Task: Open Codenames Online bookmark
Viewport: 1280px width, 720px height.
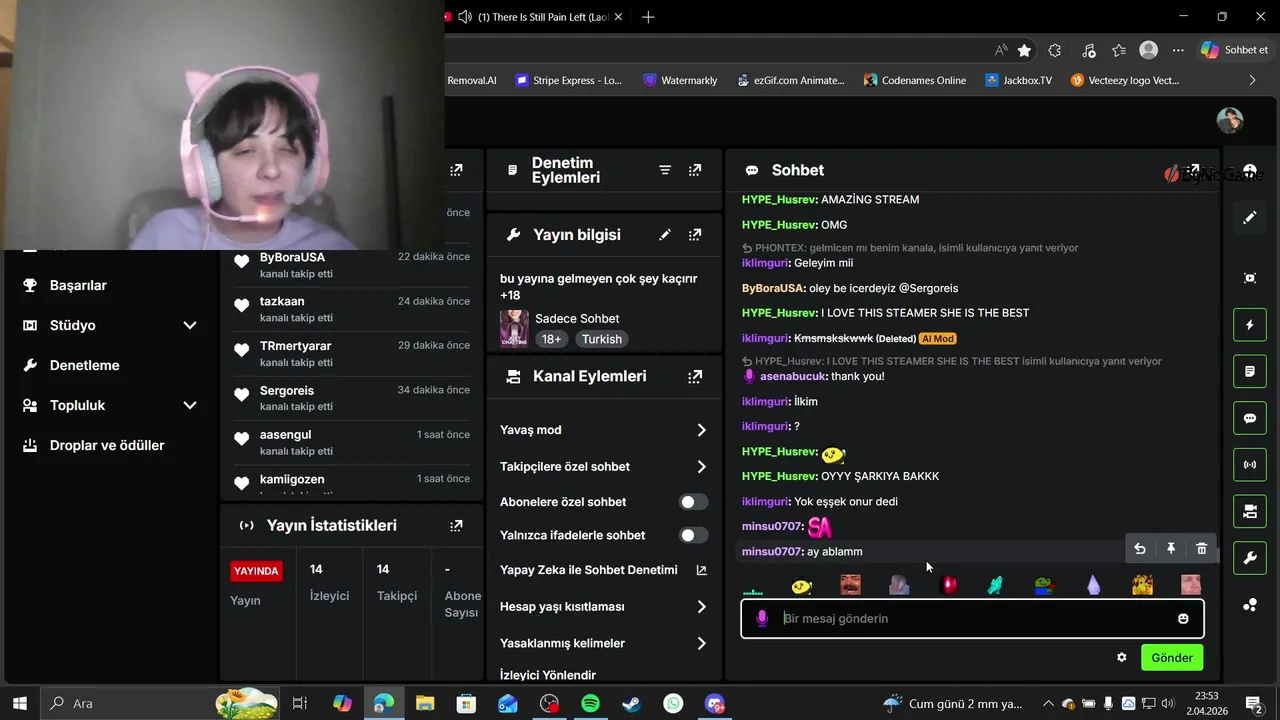Action: 914,80
